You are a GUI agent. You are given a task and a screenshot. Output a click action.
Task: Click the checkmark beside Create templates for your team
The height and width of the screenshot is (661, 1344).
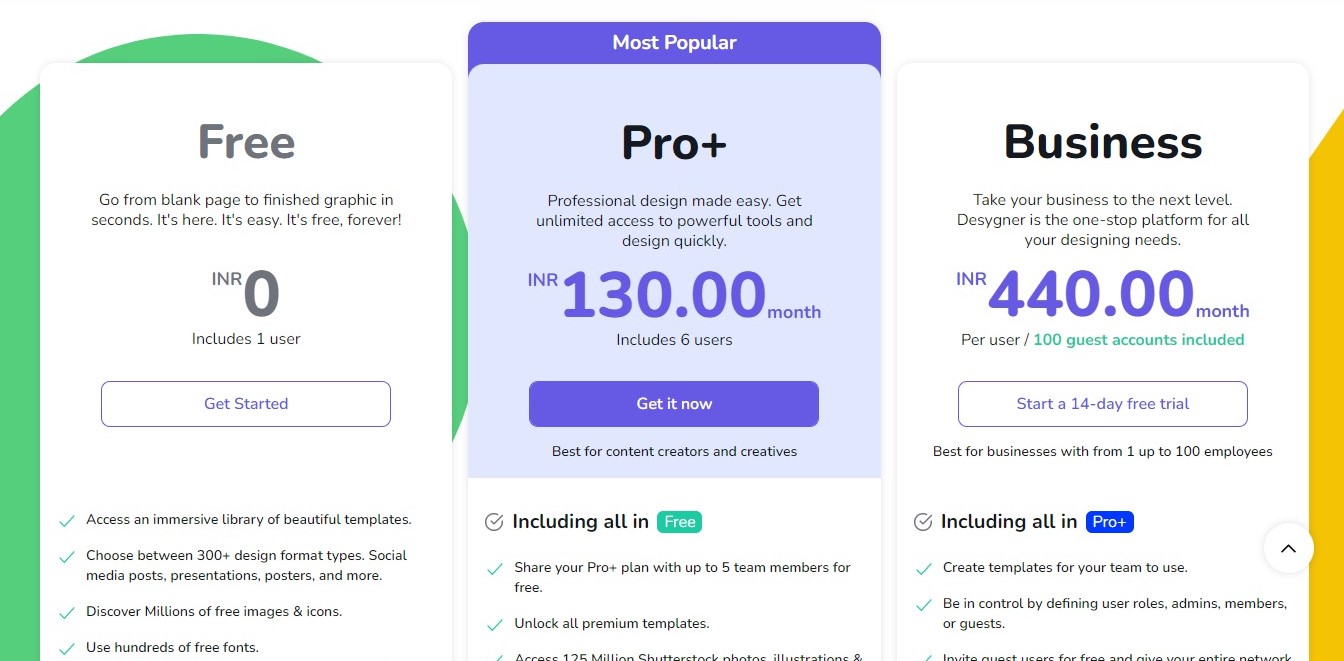[924, 569]
